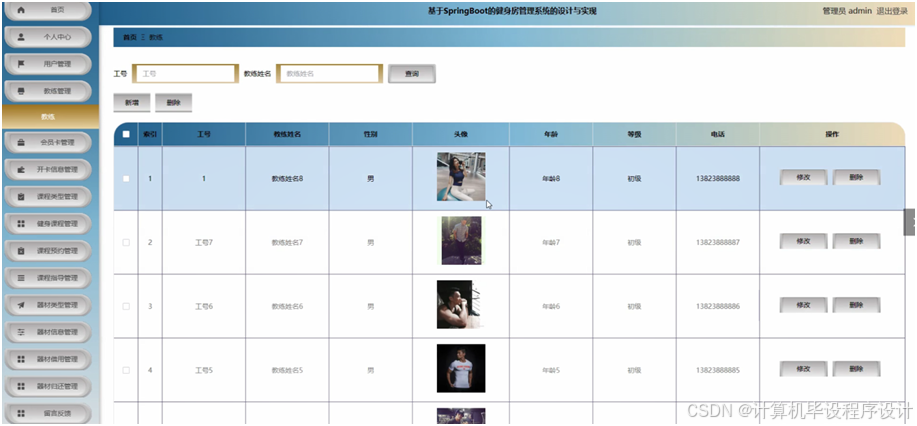Click 删除 for the 教练姓名6 row
Viewport: 917px width, 426px height.
coord(856,305)
